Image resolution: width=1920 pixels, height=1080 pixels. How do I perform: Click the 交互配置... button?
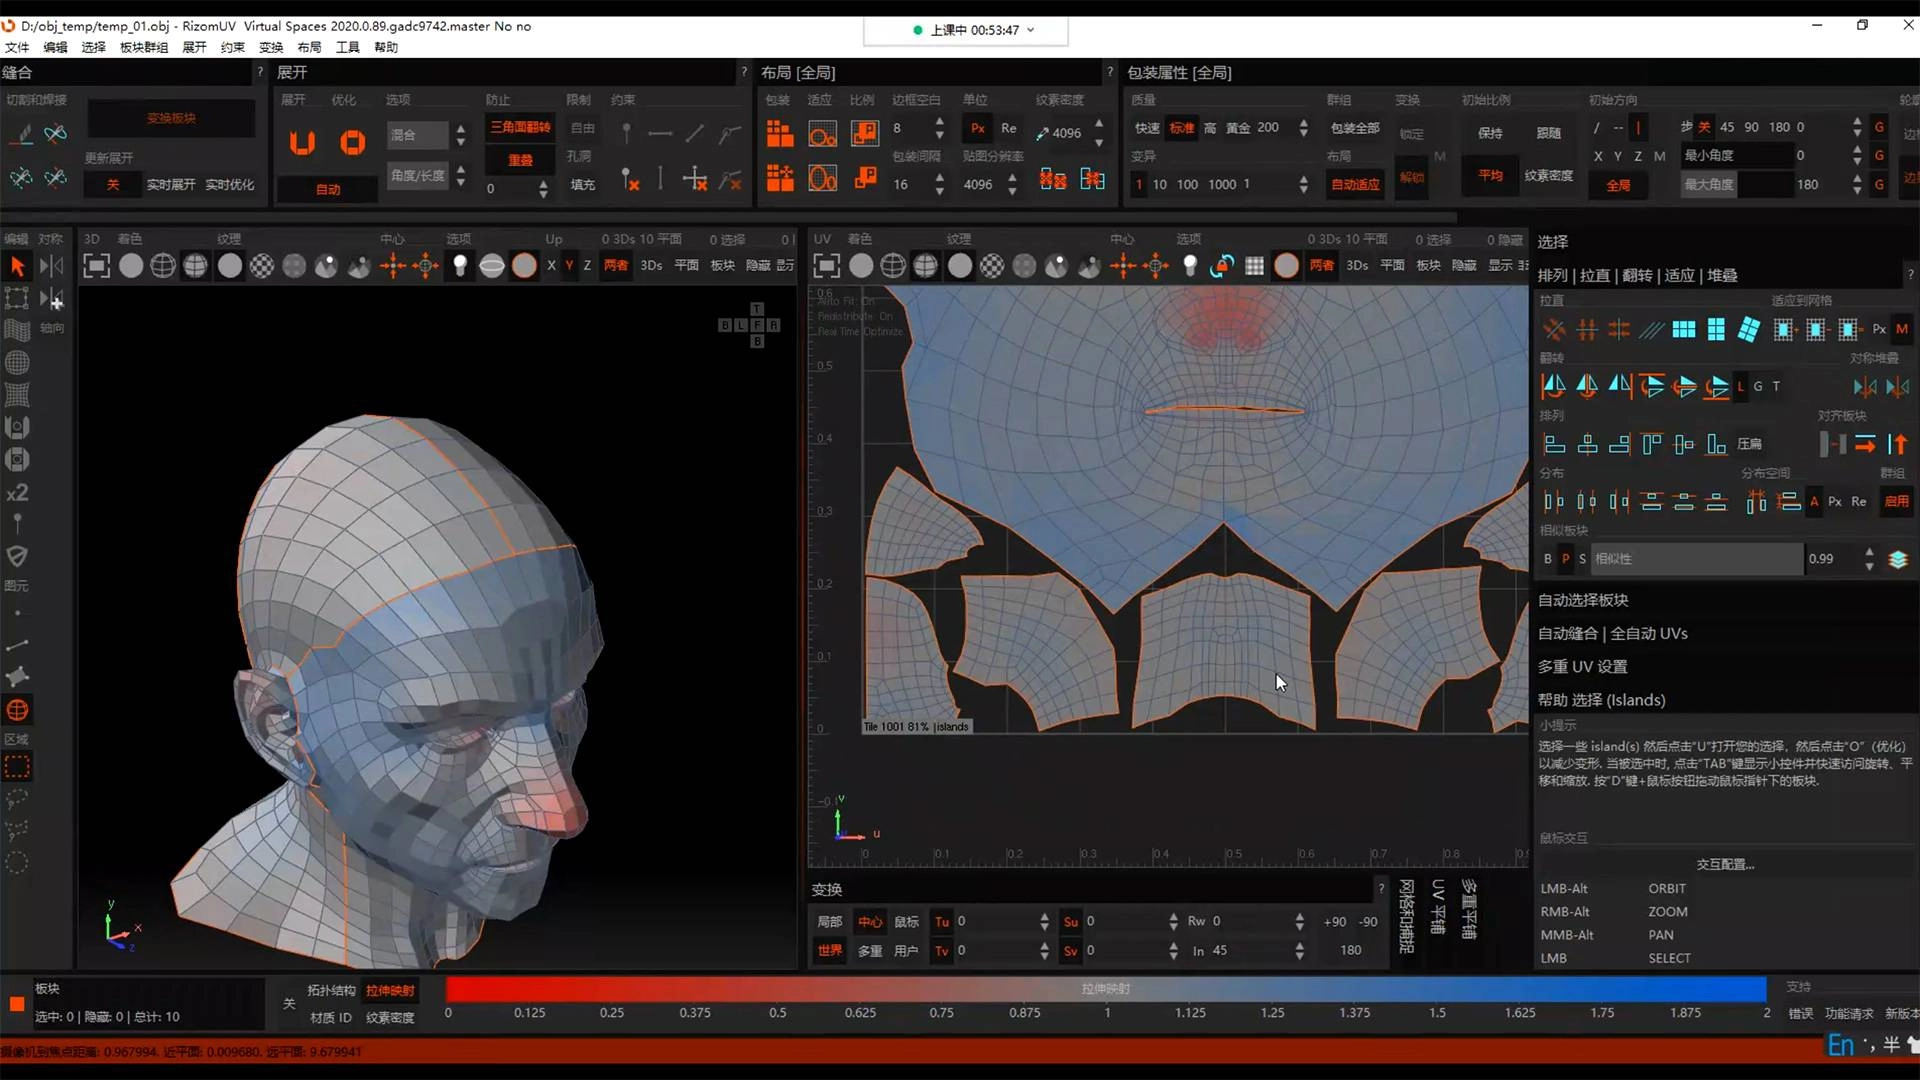1725,864
